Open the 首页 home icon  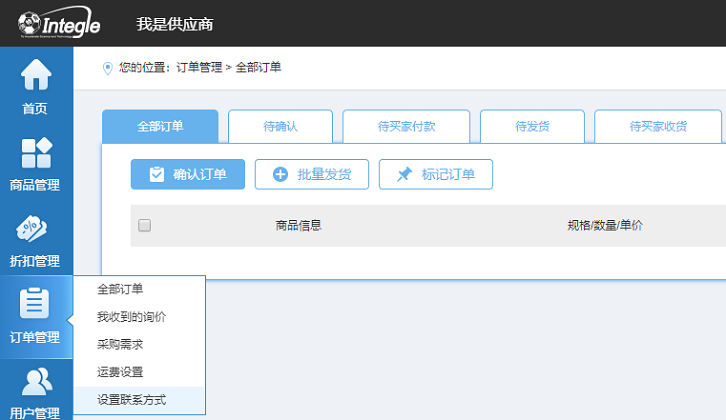click(35, 75)
